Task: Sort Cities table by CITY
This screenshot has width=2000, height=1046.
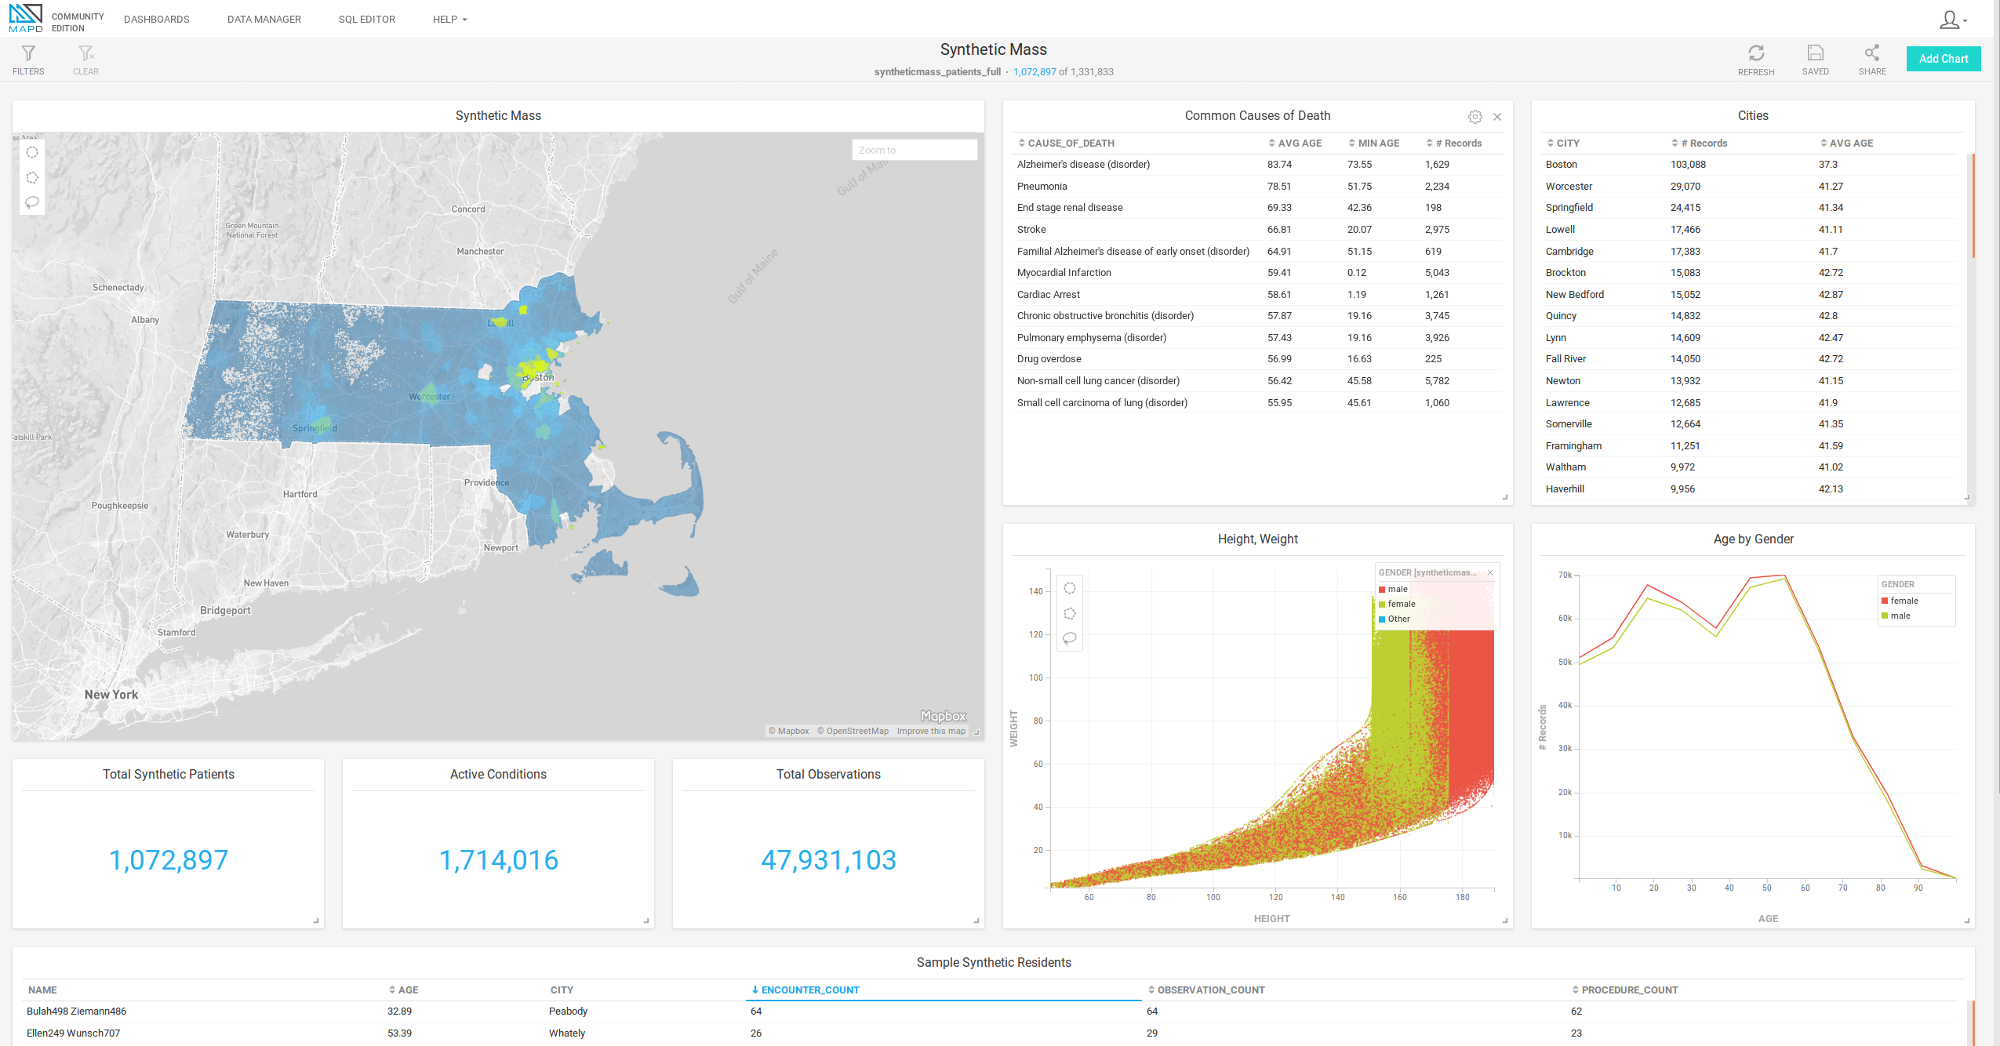Action: coord(1563,143)
